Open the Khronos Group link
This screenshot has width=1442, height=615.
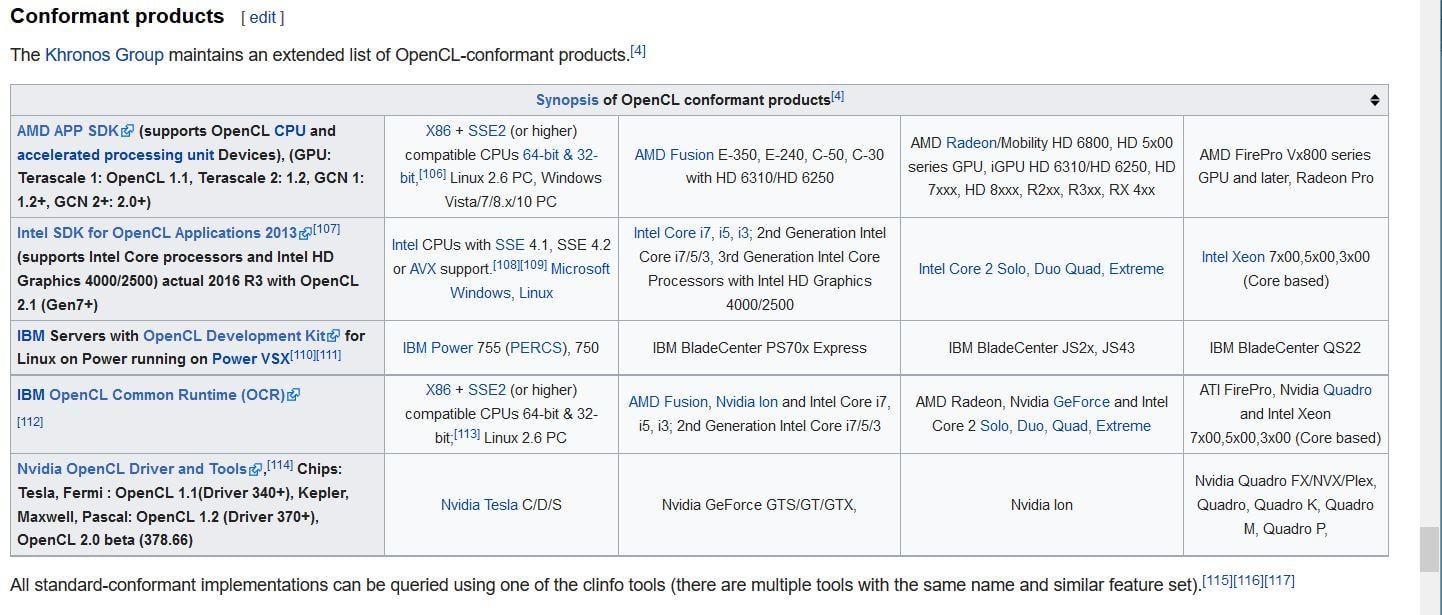[x=104, y=55]
